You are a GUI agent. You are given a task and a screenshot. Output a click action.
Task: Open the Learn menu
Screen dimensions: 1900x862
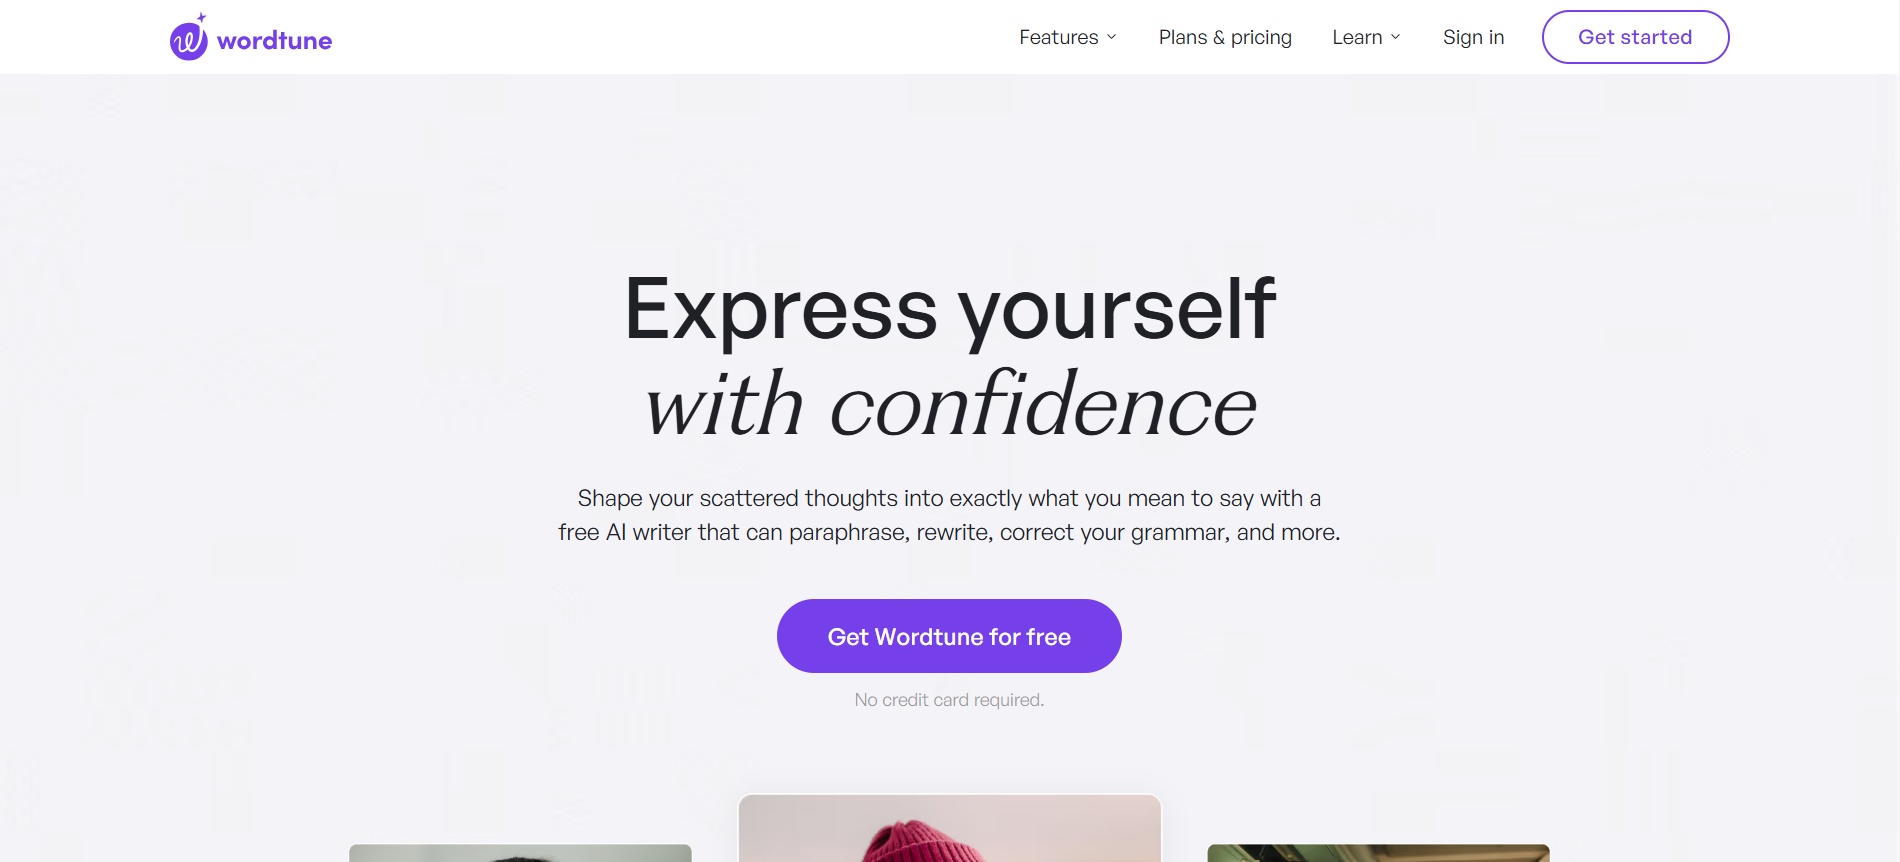click(x=1366, y=37)
